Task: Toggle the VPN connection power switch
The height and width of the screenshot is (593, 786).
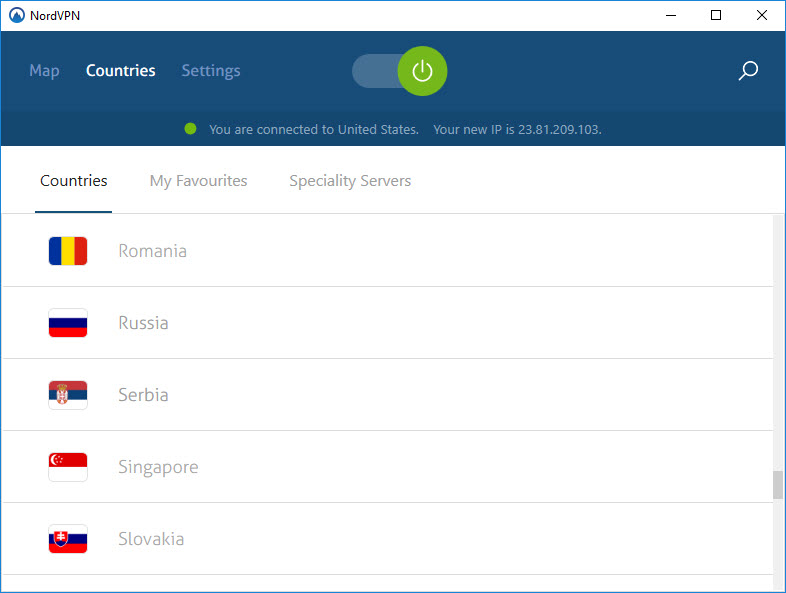Action: click(400, 71)
